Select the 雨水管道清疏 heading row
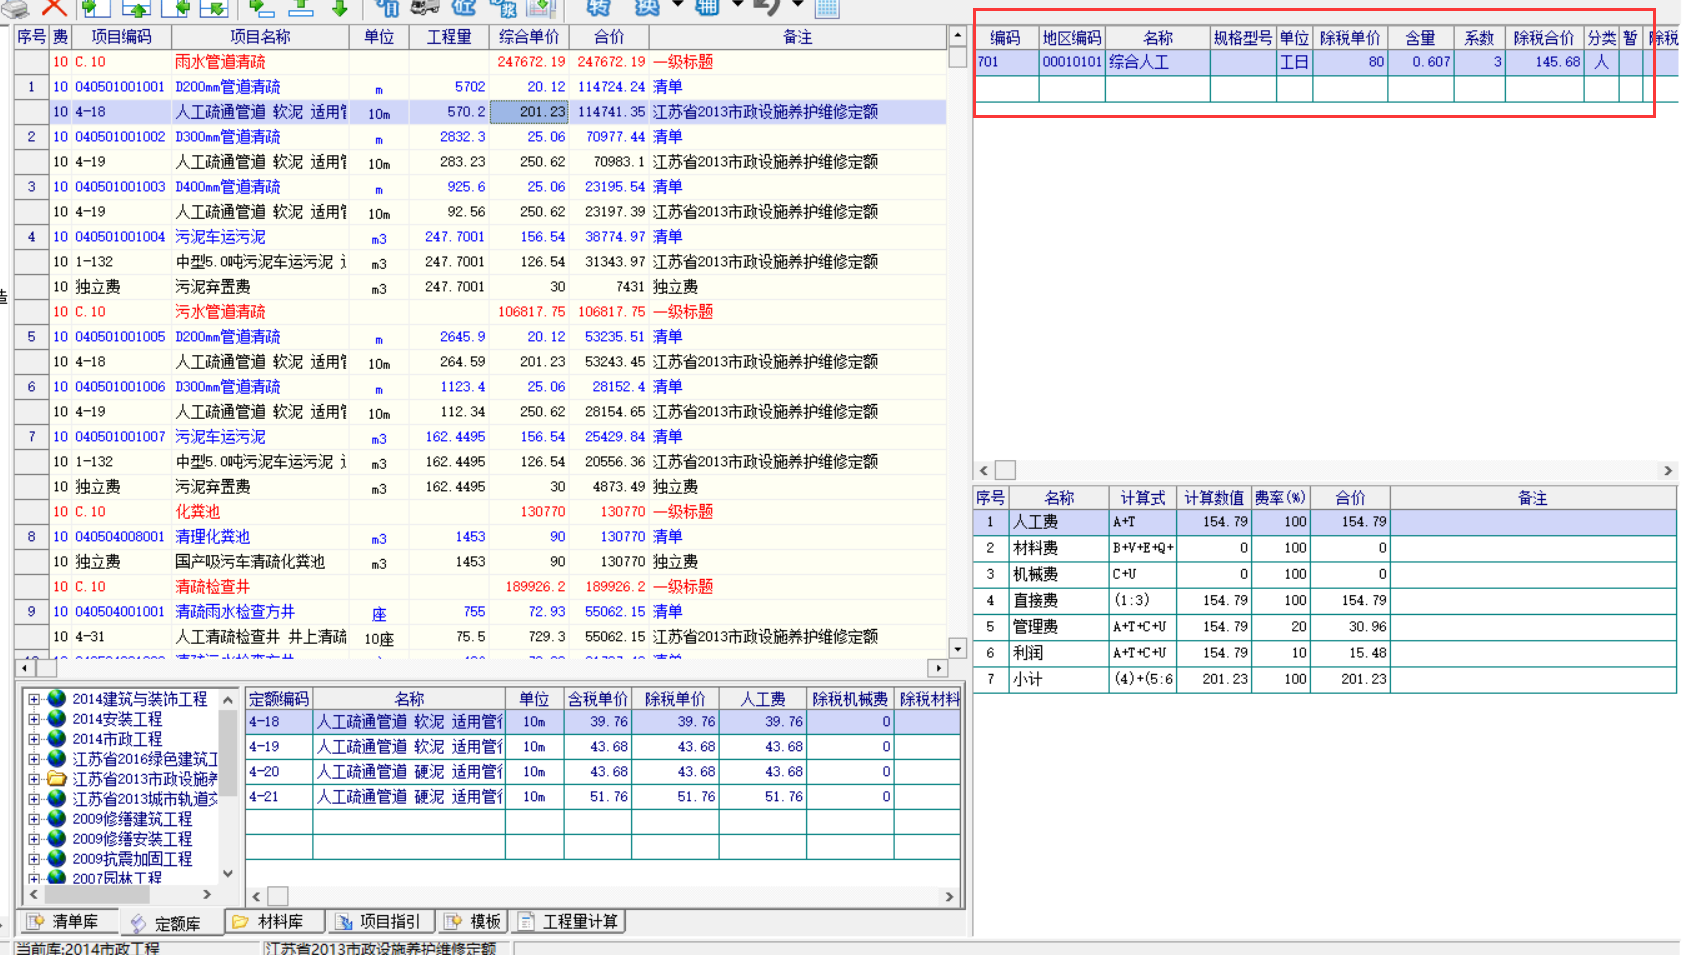 point(480,62)
